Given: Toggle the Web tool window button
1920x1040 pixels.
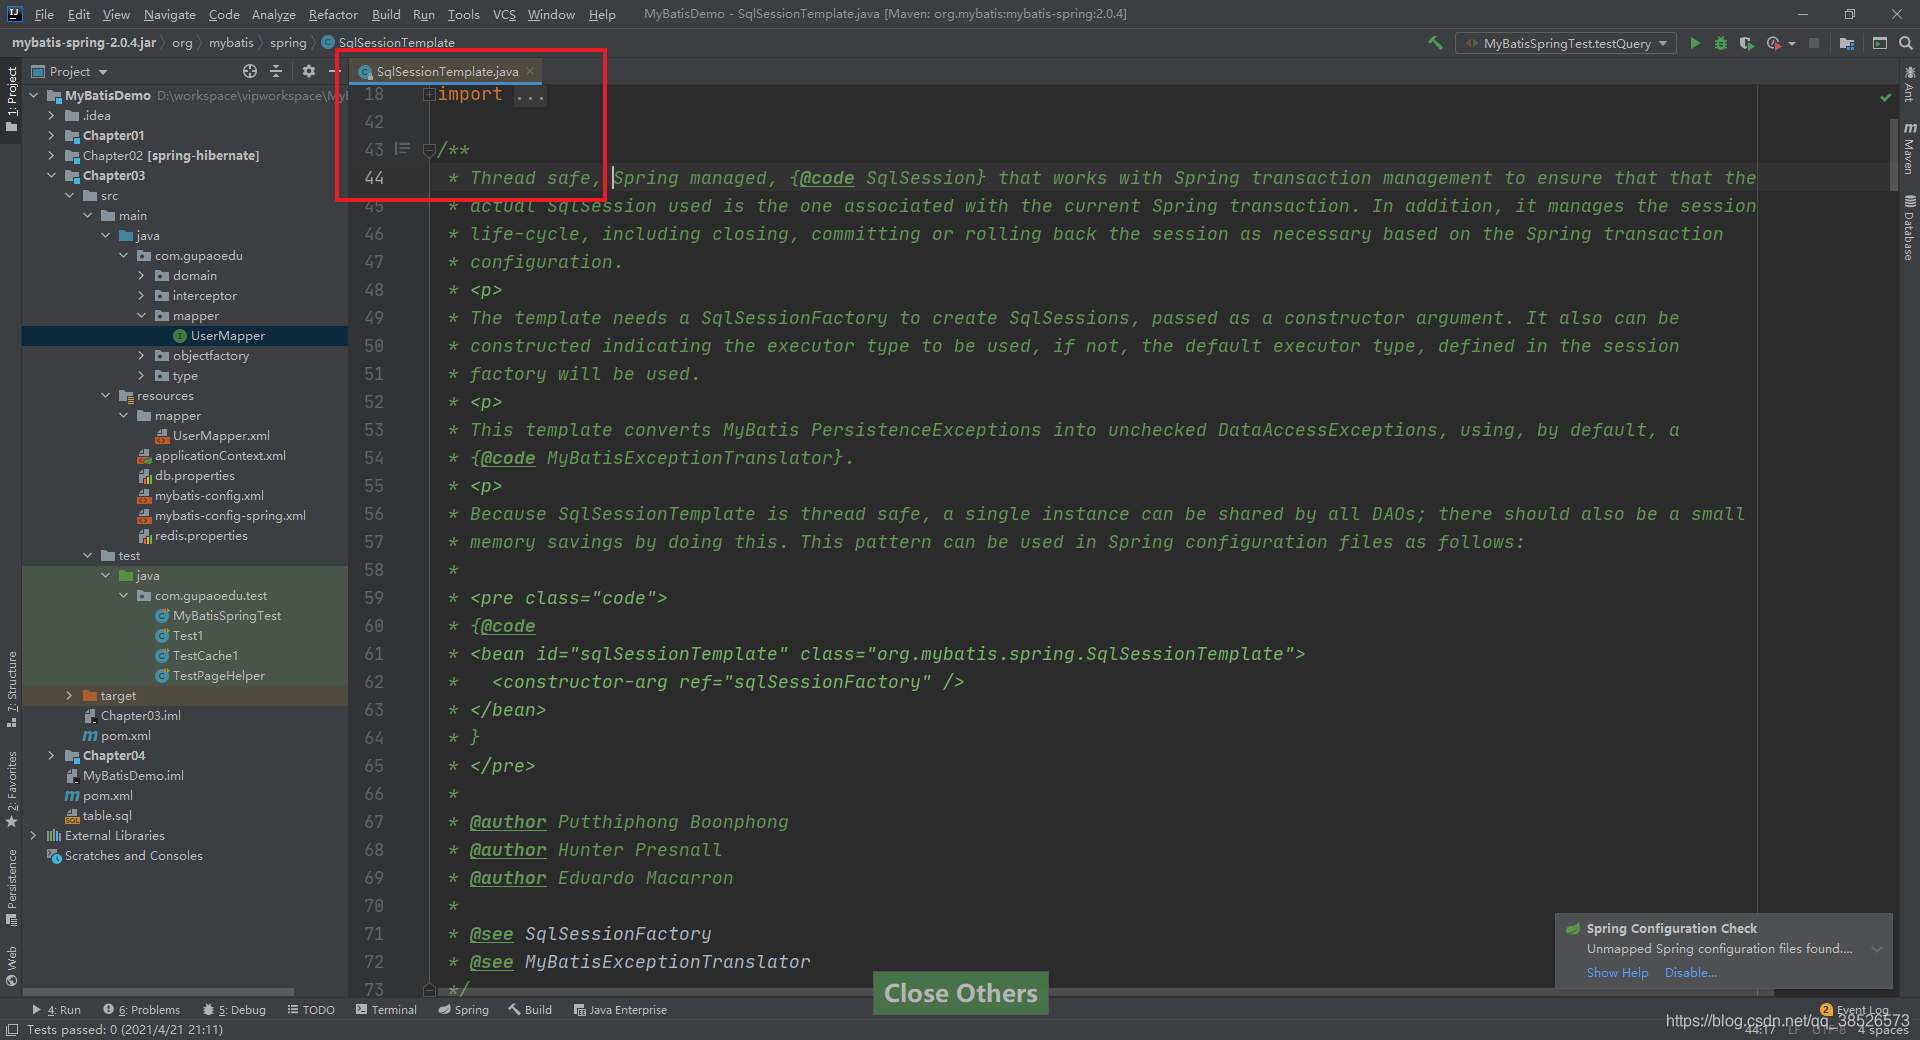Looking at the screenshot, I should tap(12, 966).
